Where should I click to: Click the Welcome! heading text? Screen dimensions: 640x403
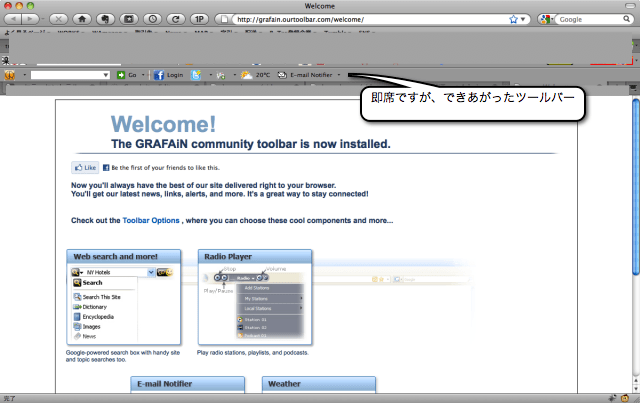pyautogui.click(x=163, y=124)
